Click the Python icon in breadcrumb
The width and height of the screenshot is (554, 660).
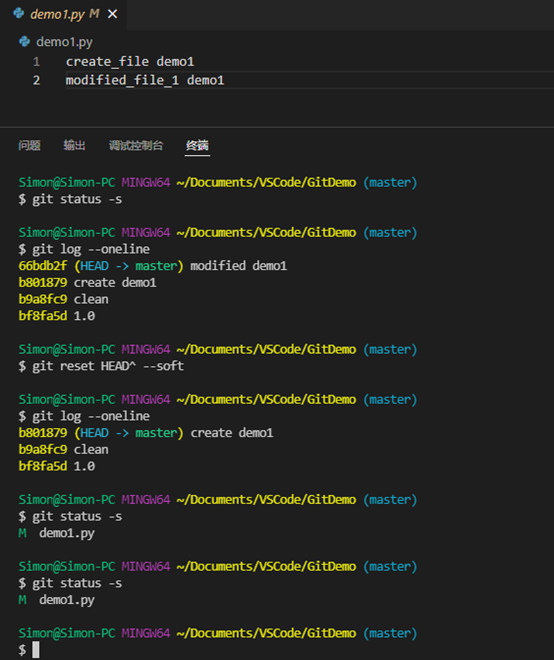[24, 42]
